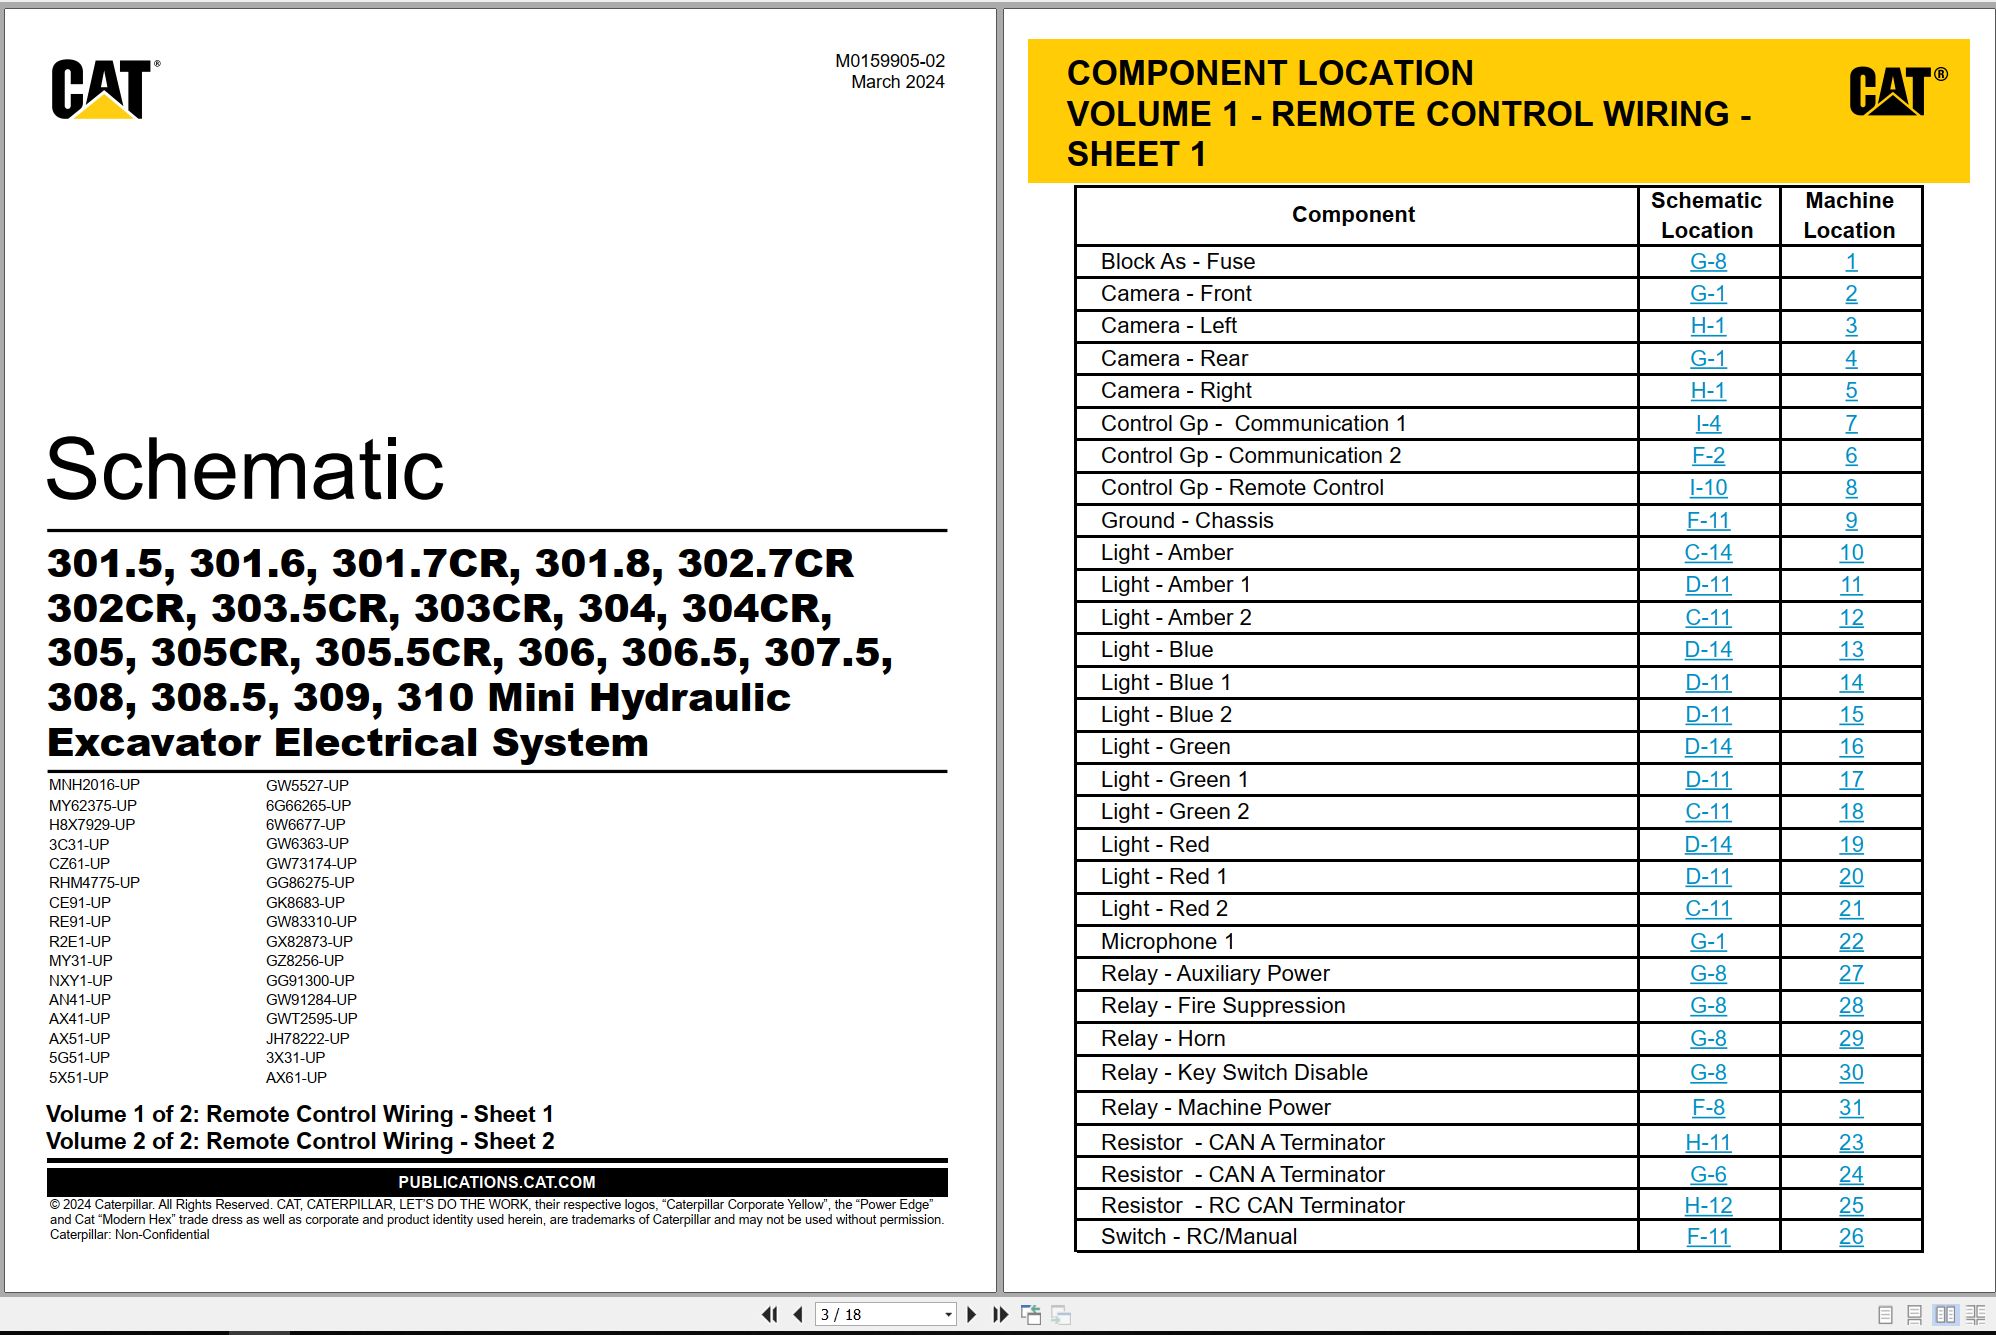1996x1335 pixels.
Task: Open schematic link D-14 for Light - Blue
Action: coord(1708,649)
